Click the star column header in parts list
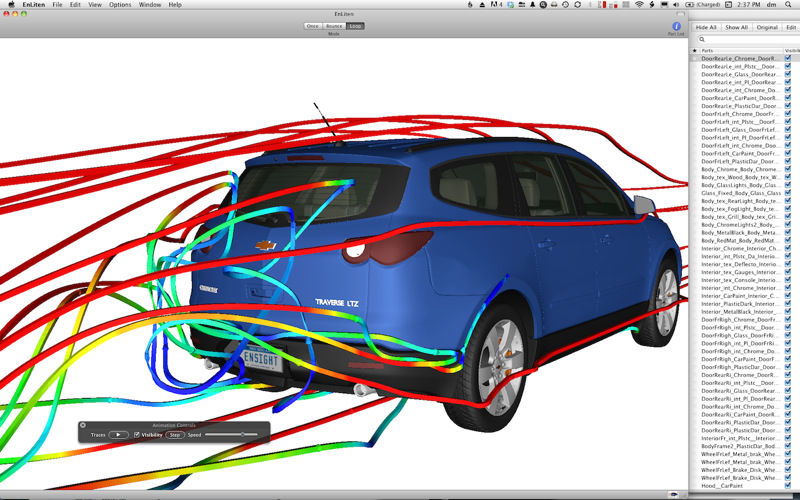Screen dimensions: 800x500 694,50
